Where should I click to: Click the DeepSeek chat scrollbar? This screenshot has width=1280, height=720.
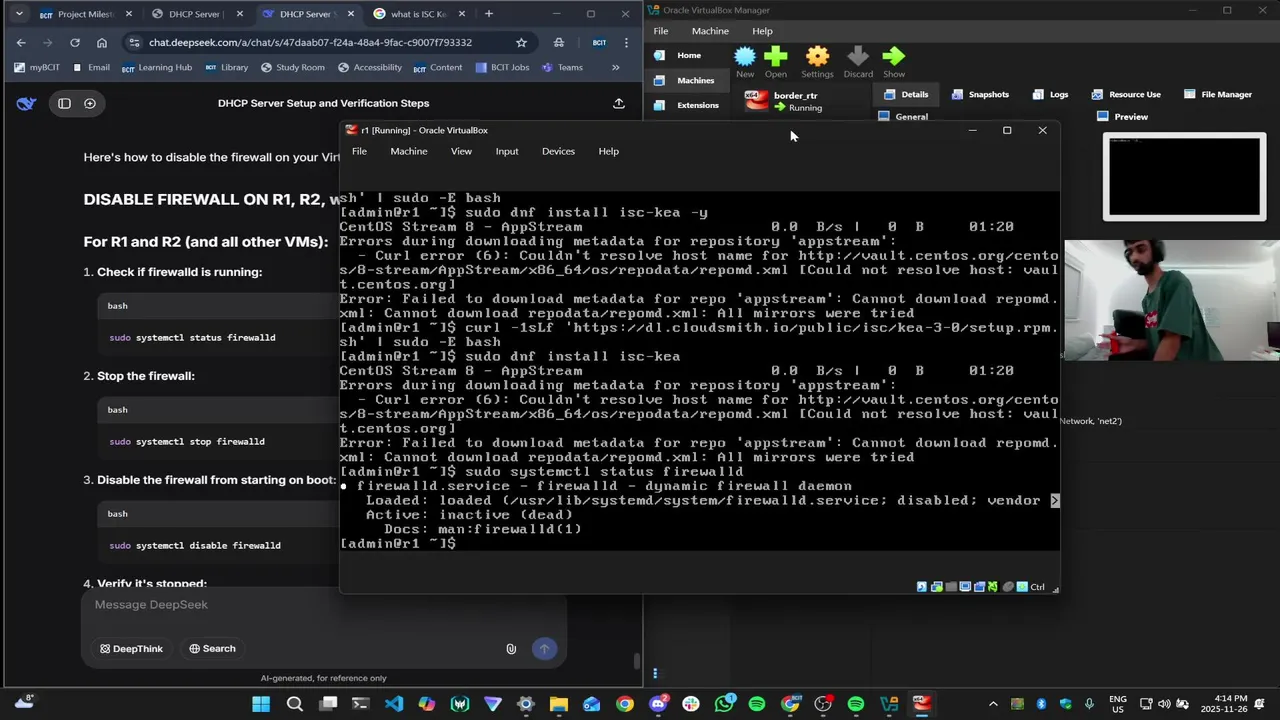click(637, 661)
